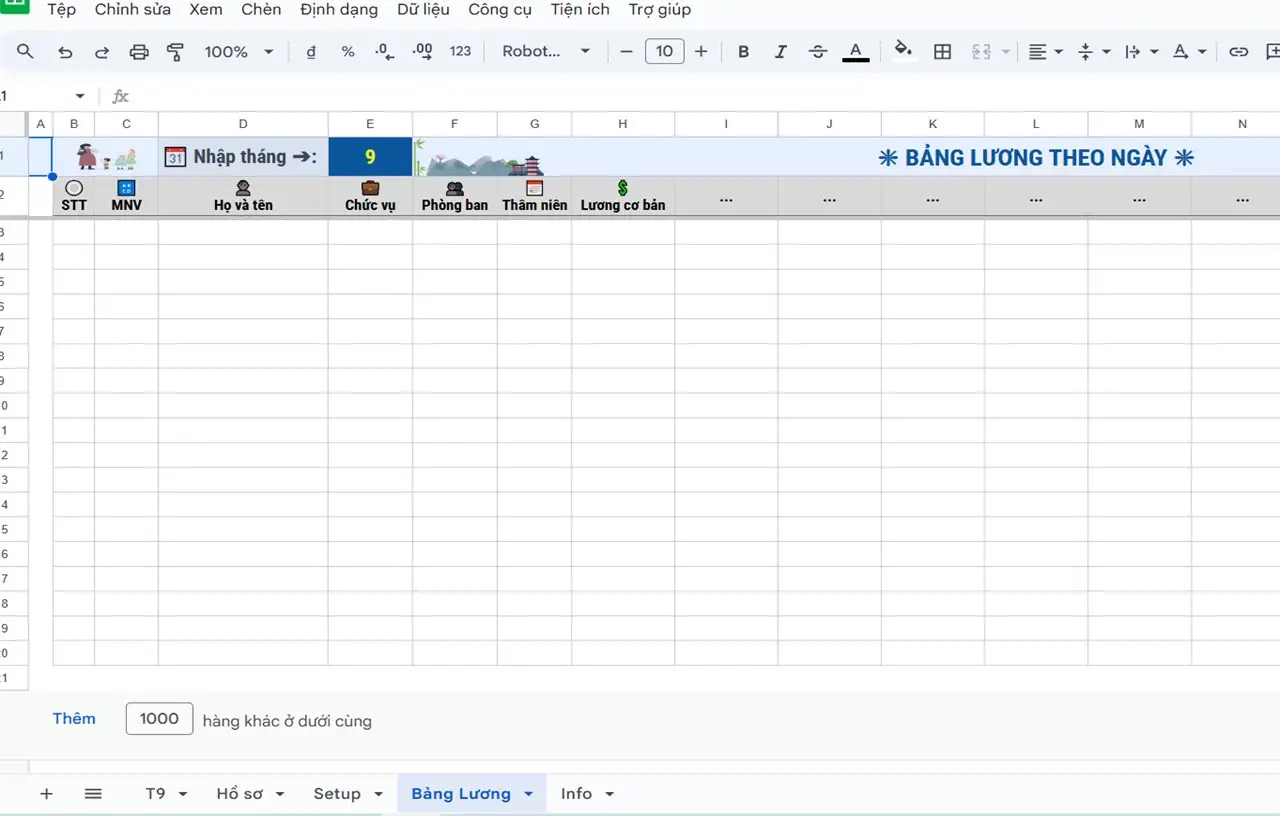Click the insert link icon
Image resolution: width=1280 pixels, height=816 pixels.
click(1238, 52)
